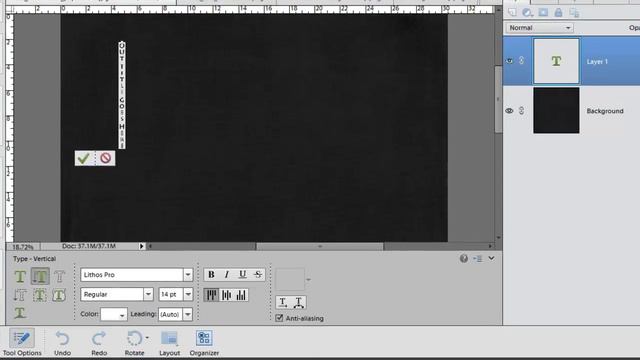Screen dimensions: 640x360
Task: Open the Leading dropdown arrow
Action: [x=187, y=314]
